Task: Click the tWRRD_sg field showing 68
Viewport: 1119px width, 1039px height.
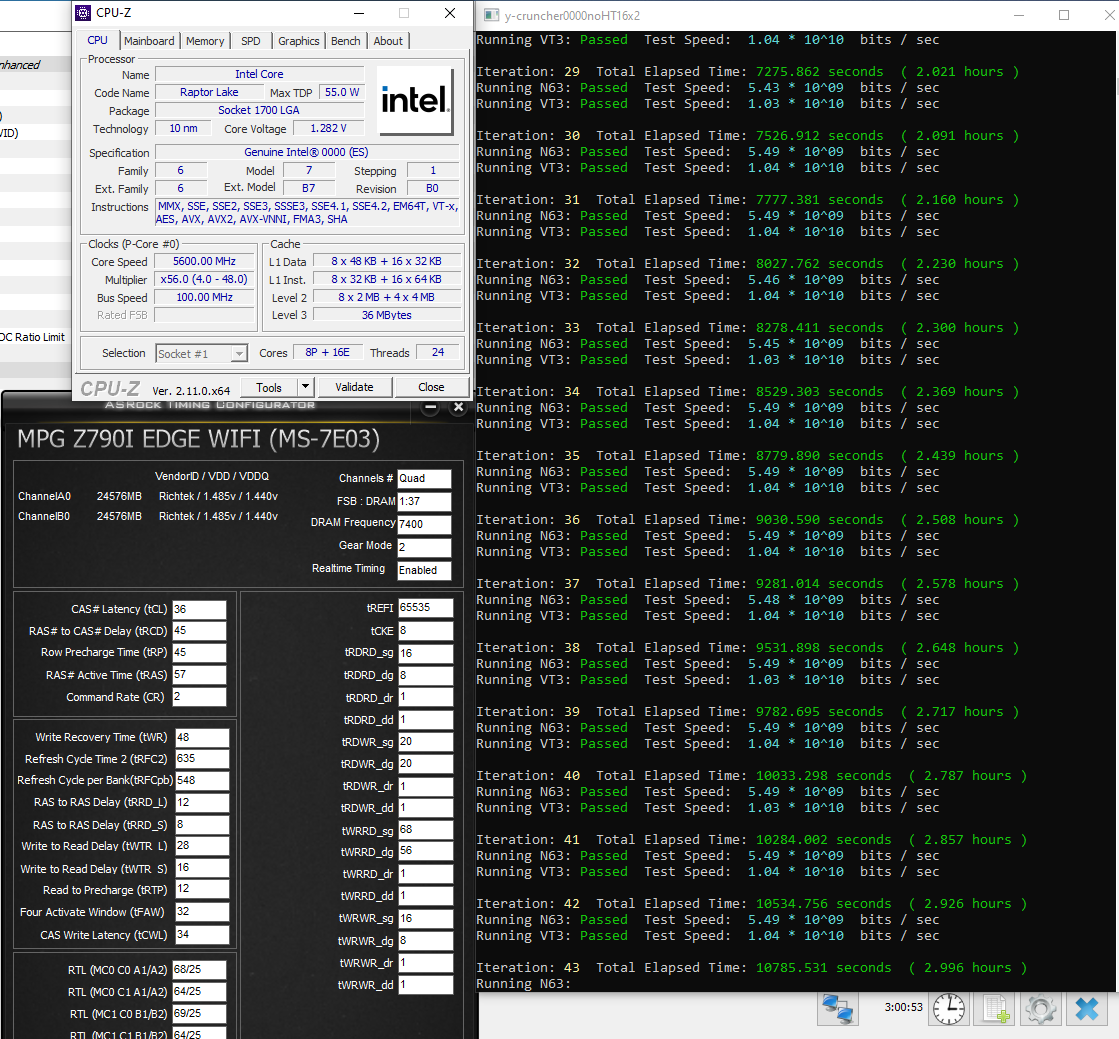Action: (425, 830)
